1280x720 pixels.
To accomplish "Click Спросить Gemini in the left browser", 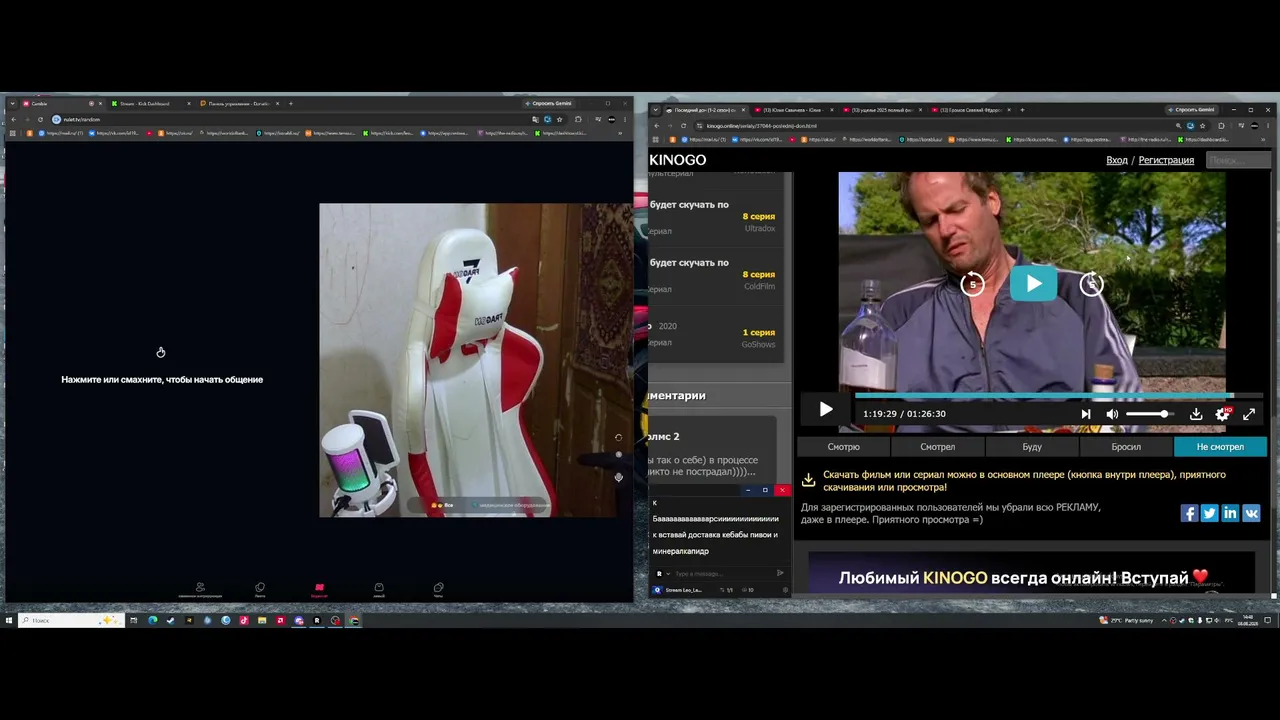I will 548,103.
